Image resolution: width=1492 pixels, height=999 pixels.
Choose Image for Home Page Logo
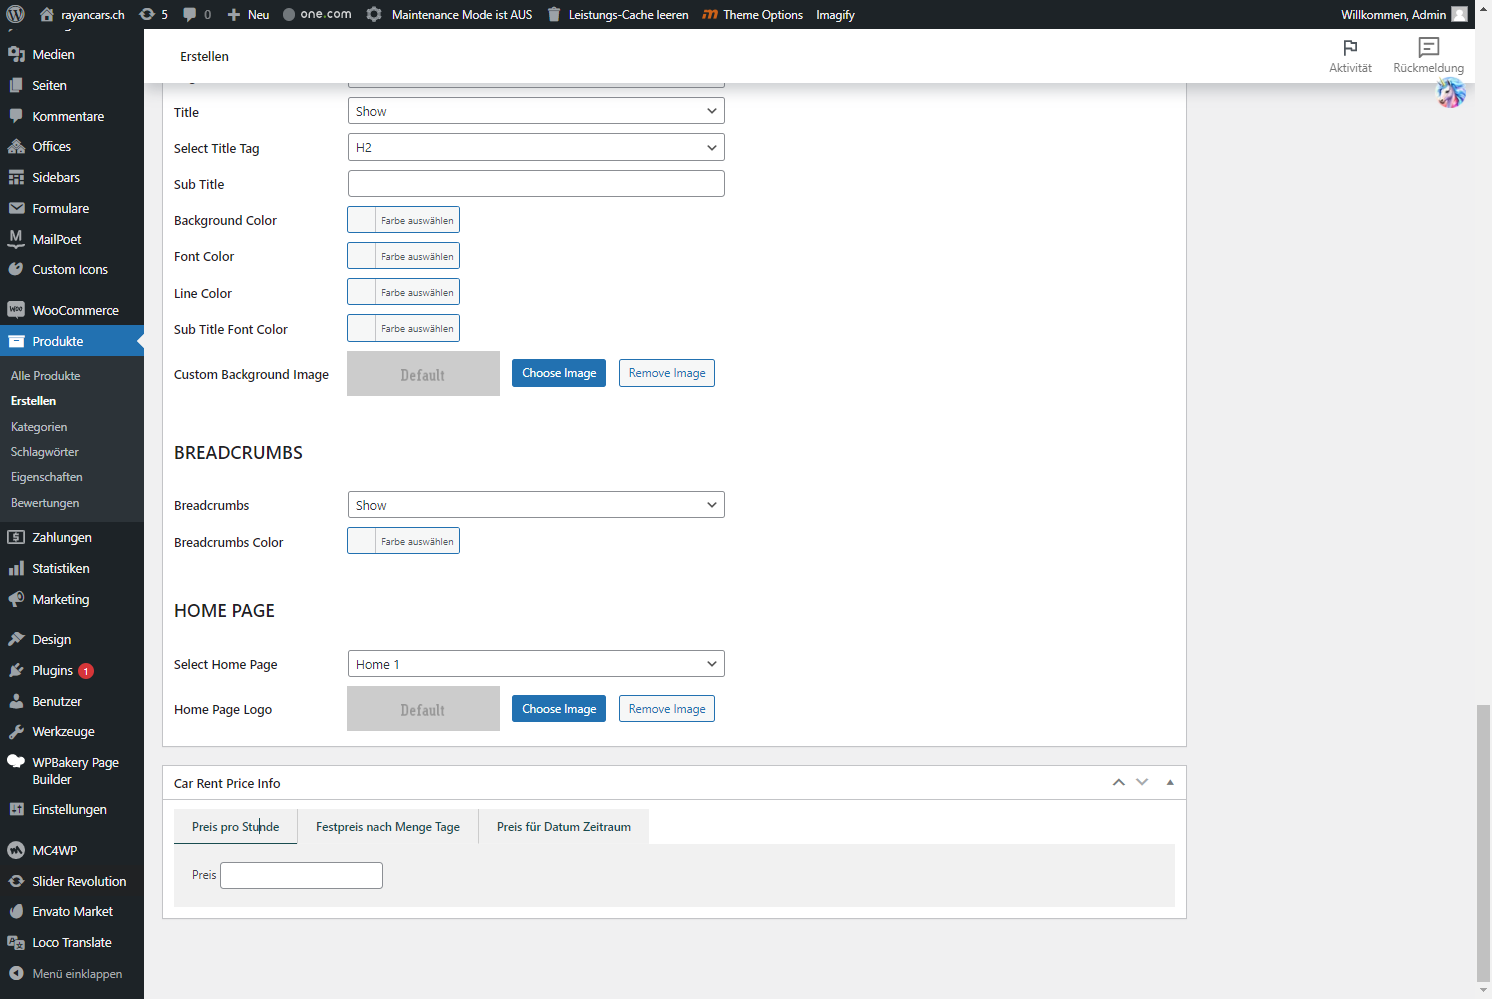(559, 709)
